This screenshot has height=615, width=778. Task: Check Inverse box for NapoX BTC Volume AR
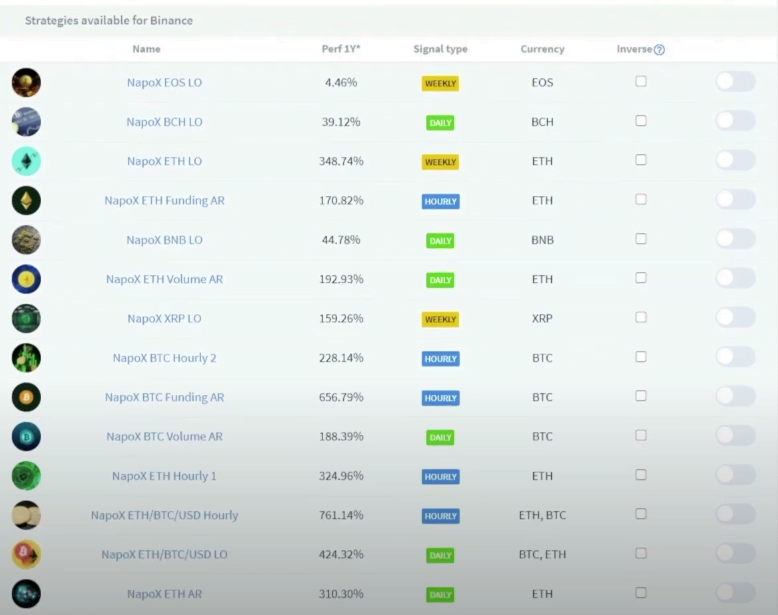coord(641,435)
